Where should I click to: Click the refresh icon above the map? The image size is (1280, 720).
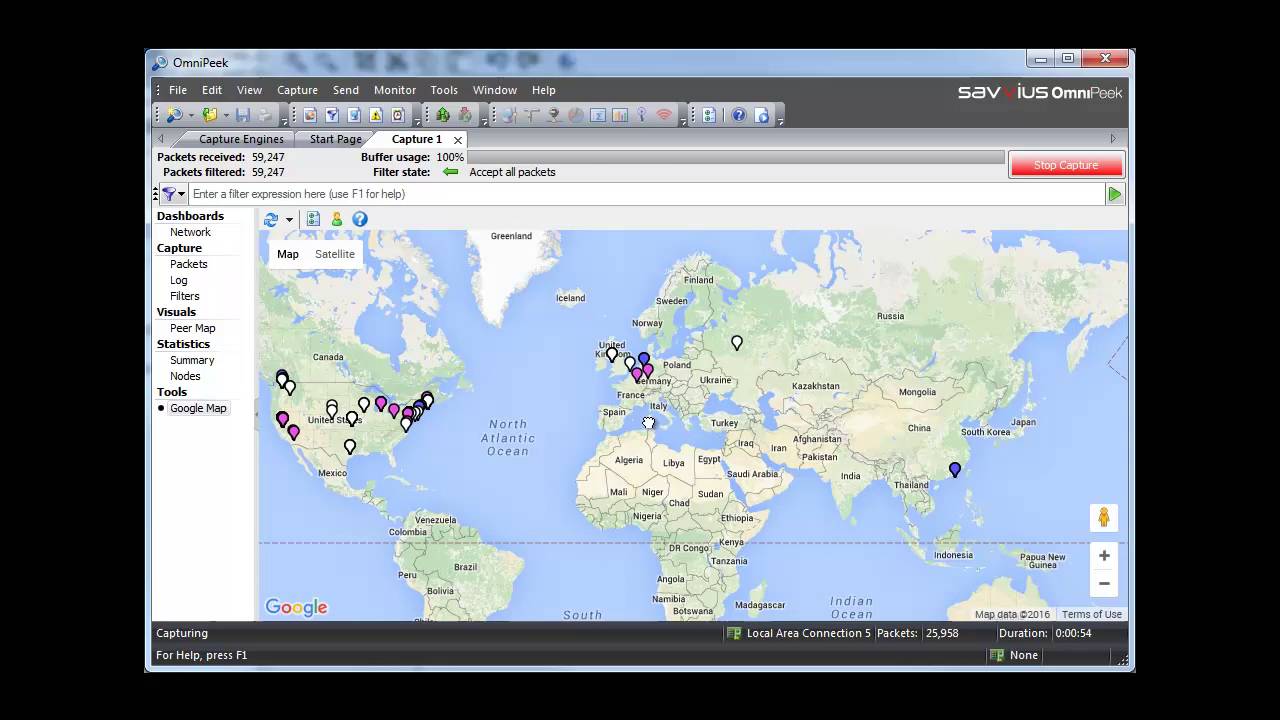271,219
